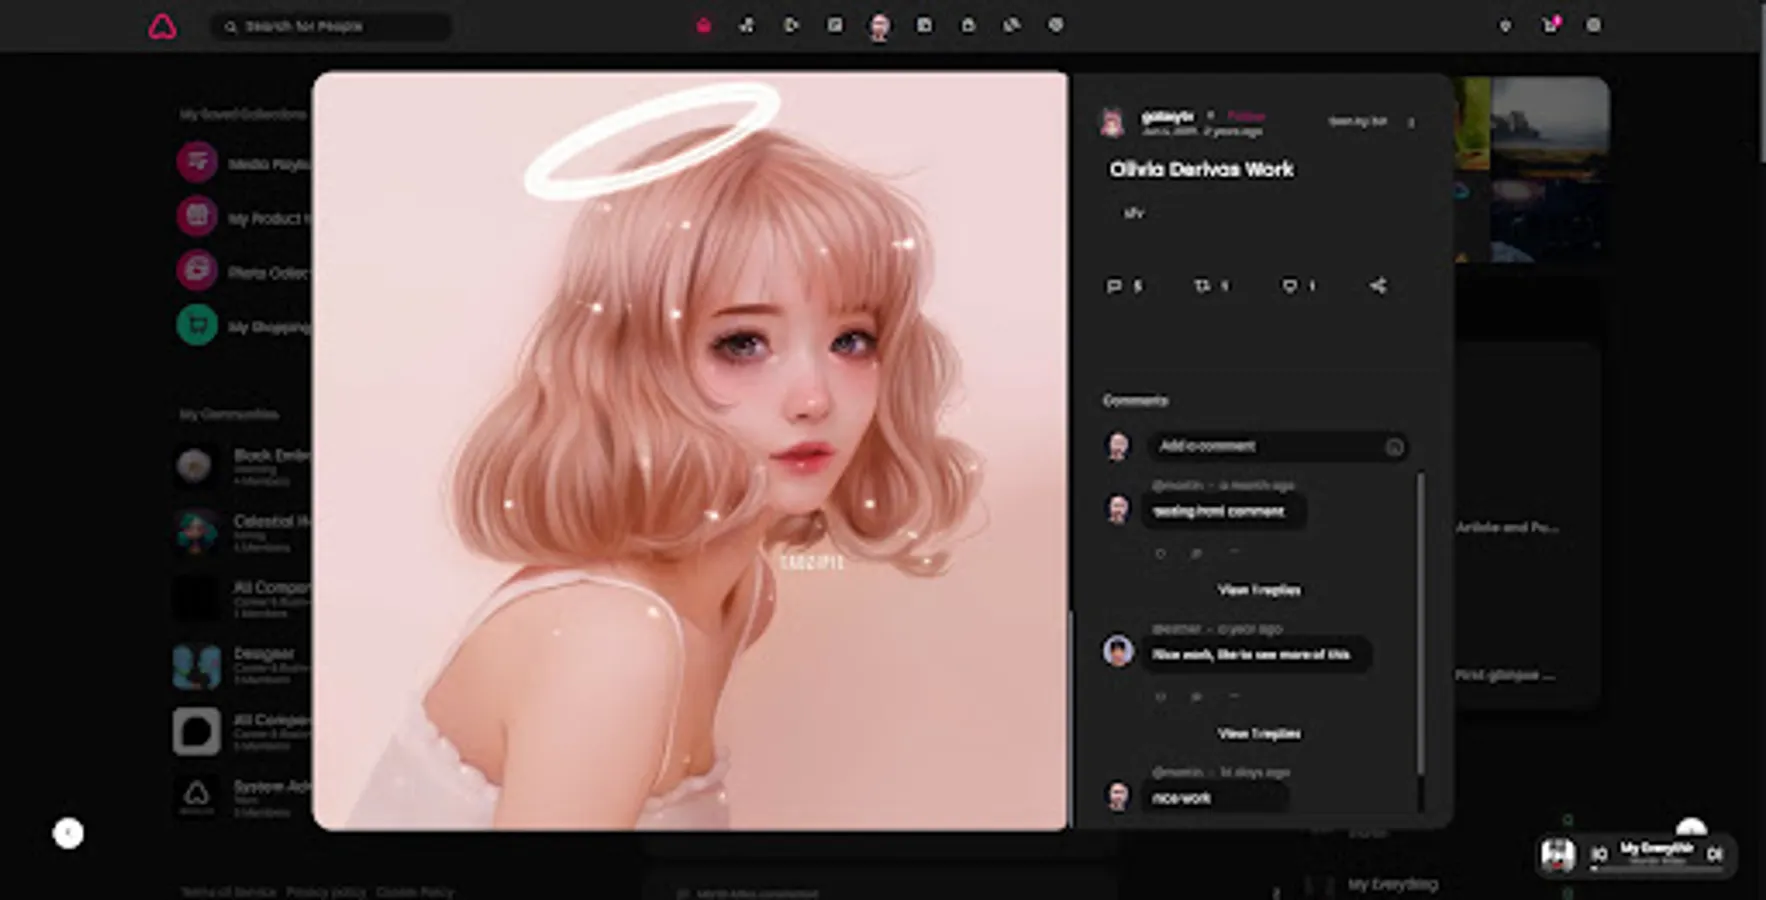Screen dimensions: 1766x900
Task: Open the video icon in top navigation
Action: pos(791,25)
